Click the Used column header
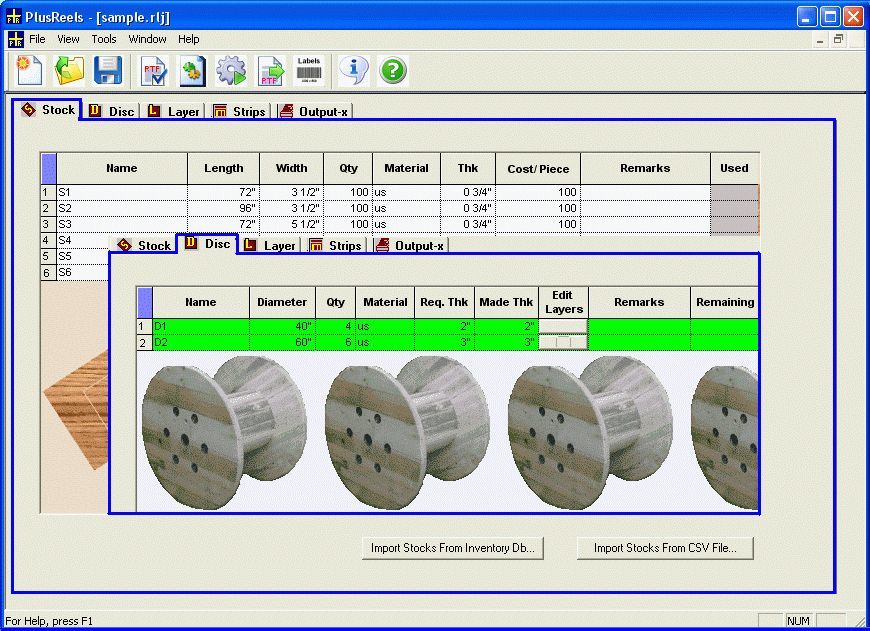 734,169
